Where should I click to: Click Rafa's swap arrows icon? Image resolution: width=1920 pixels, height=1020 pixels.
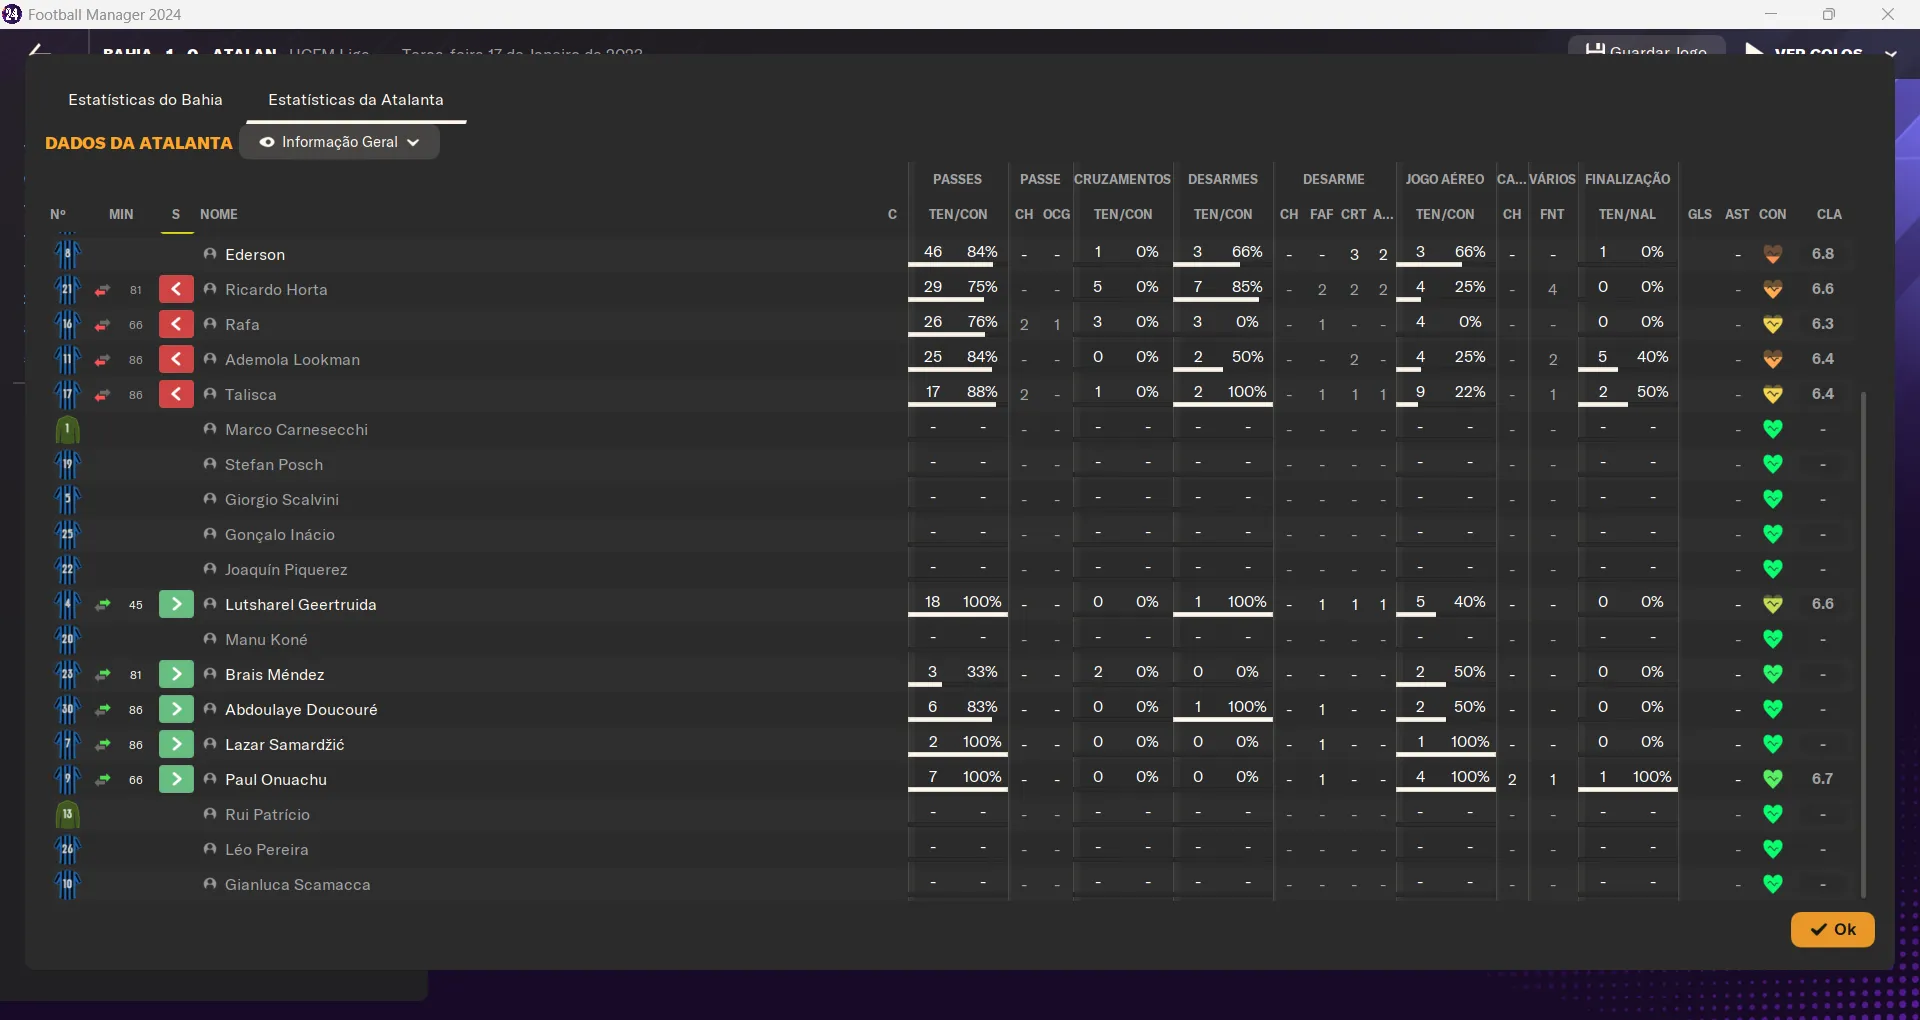click(x=102, y=325)
